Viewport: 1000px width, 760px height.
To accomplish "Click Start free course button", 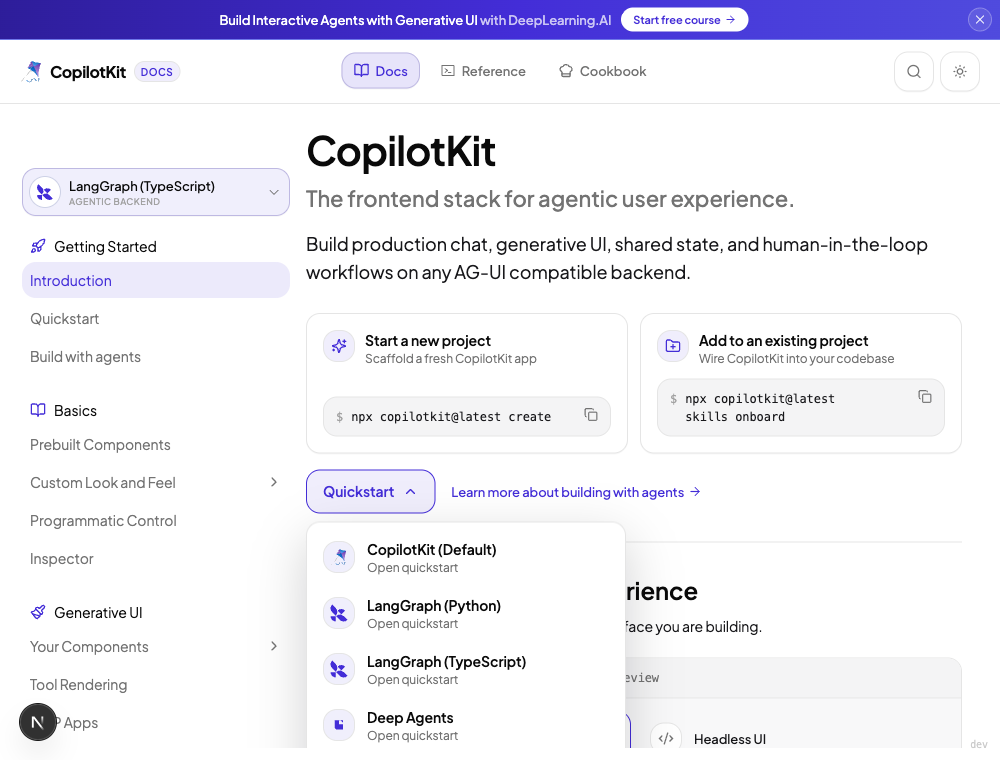I will coord(684,20).
